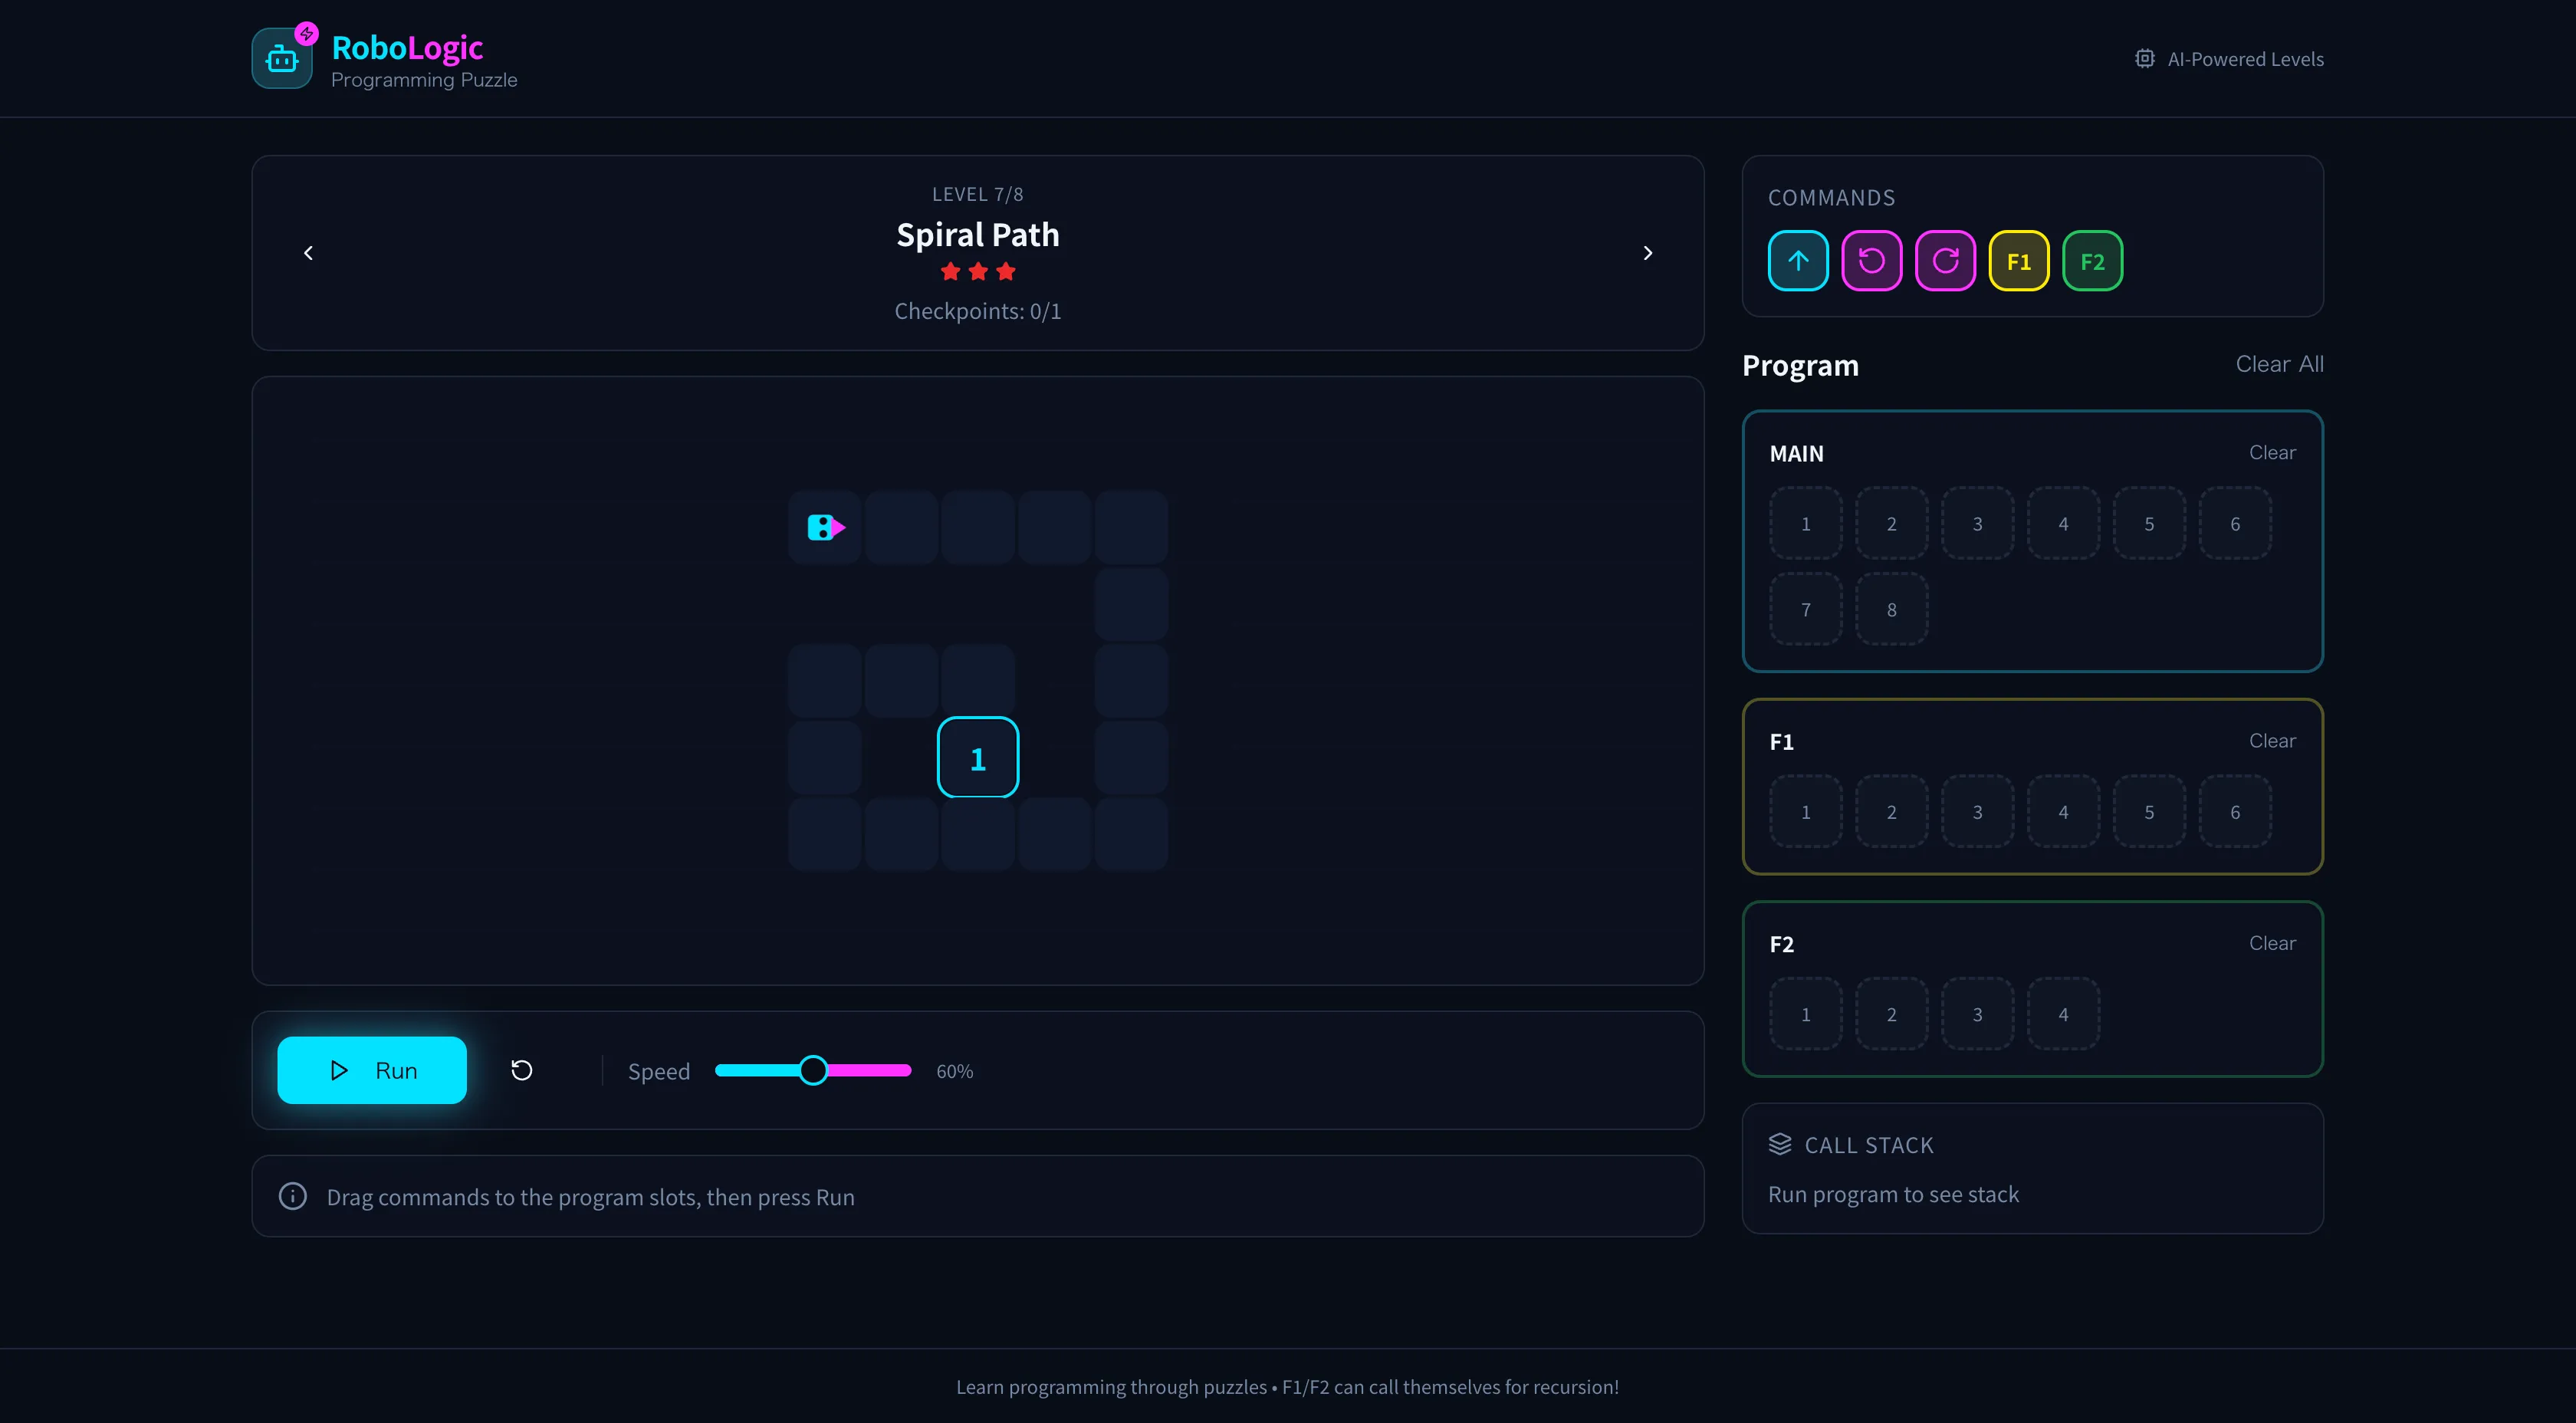Select the turn left command icon

click(1871, 261)
